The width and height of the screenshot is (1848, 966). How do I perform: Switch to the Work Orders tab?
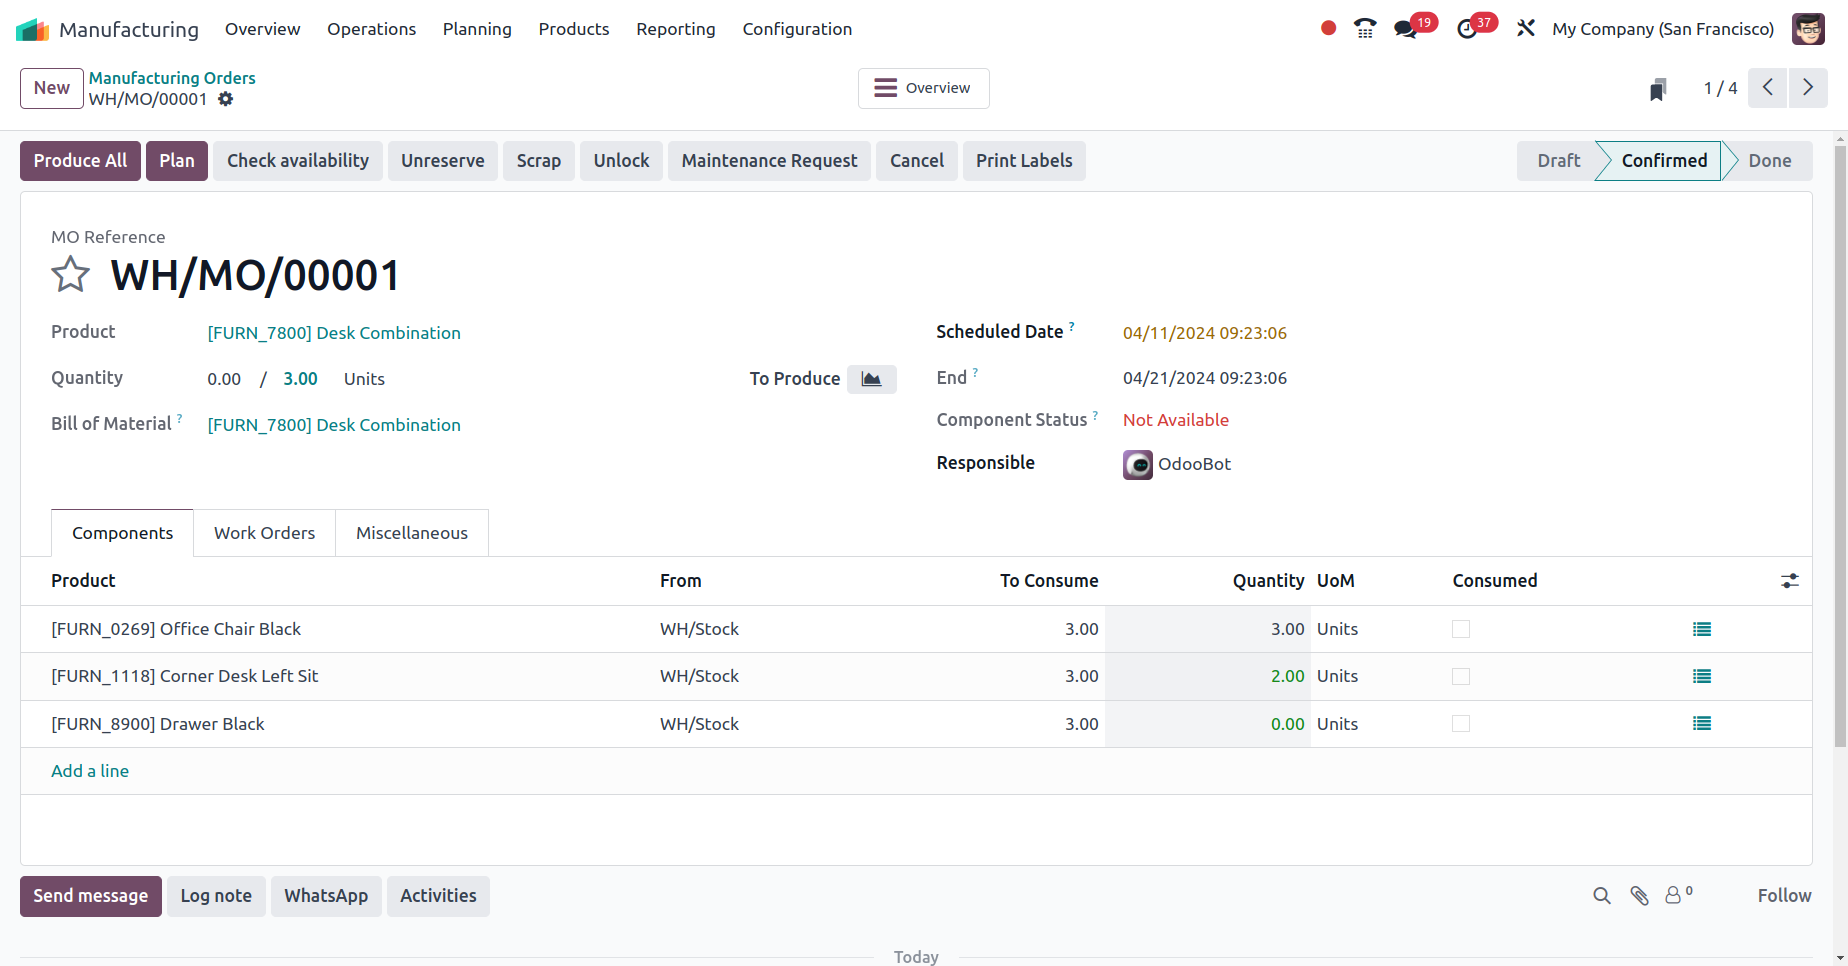(263, 532)
